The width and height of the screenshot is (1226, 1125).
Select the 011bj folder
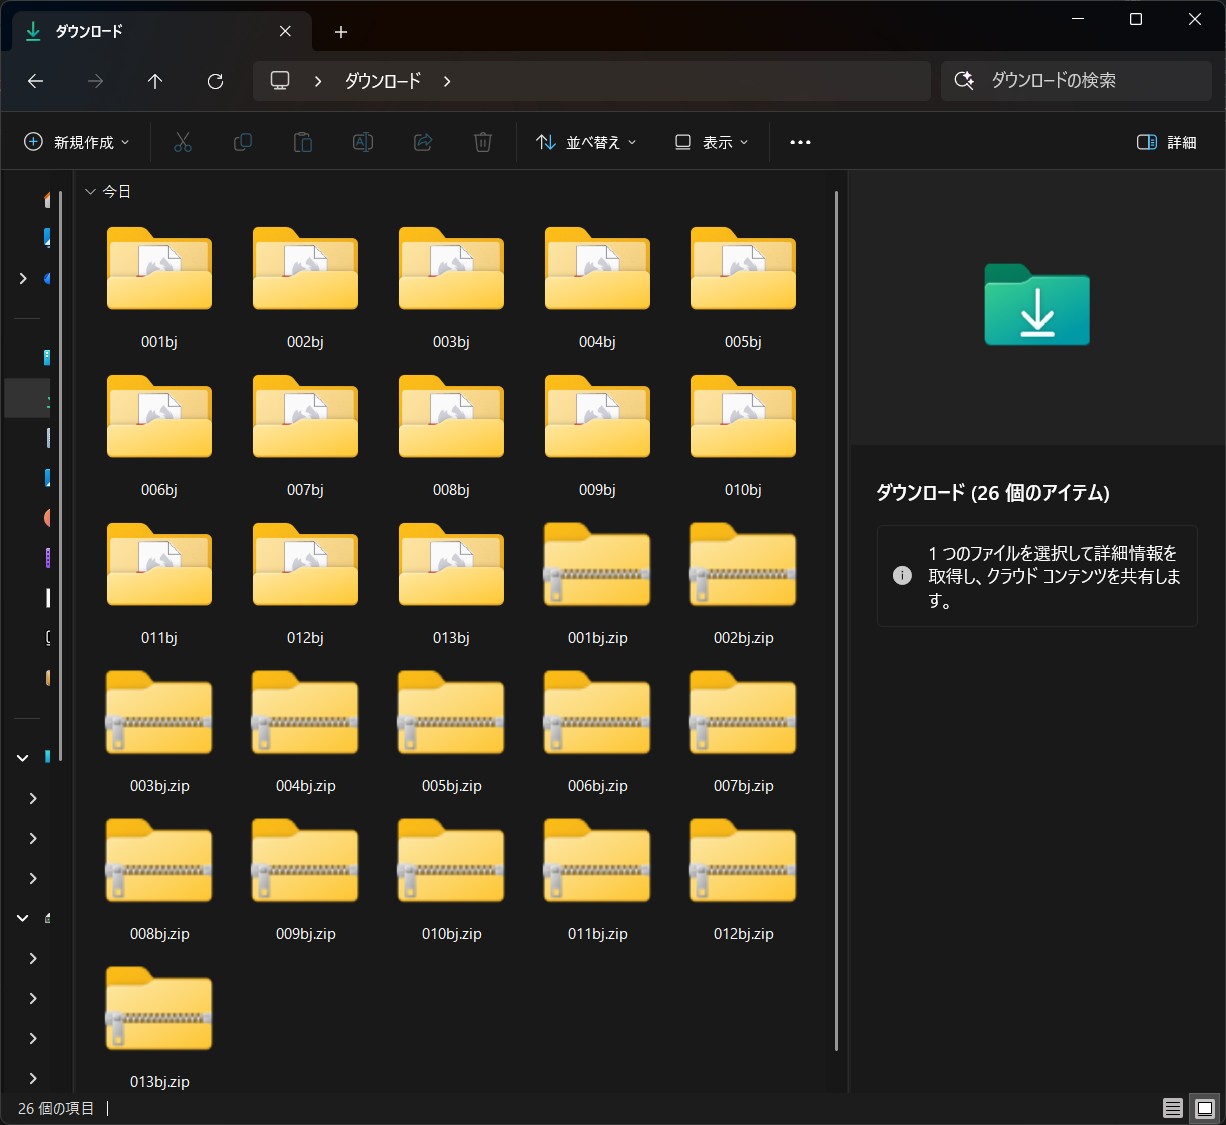(159, 583)
